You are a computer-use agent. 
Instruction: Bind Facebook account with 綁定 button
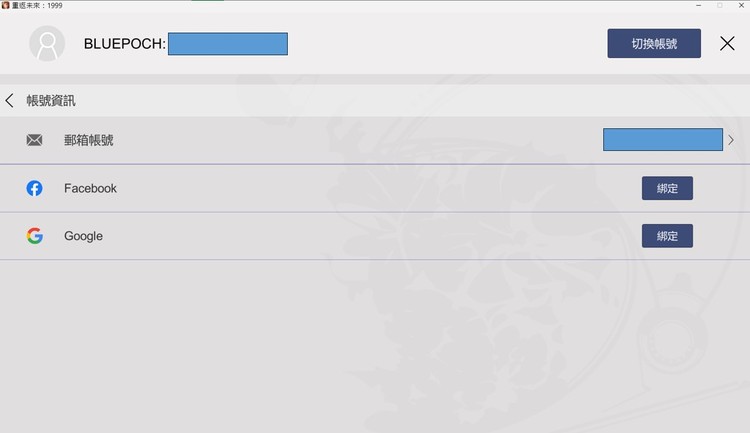point(667,188)
